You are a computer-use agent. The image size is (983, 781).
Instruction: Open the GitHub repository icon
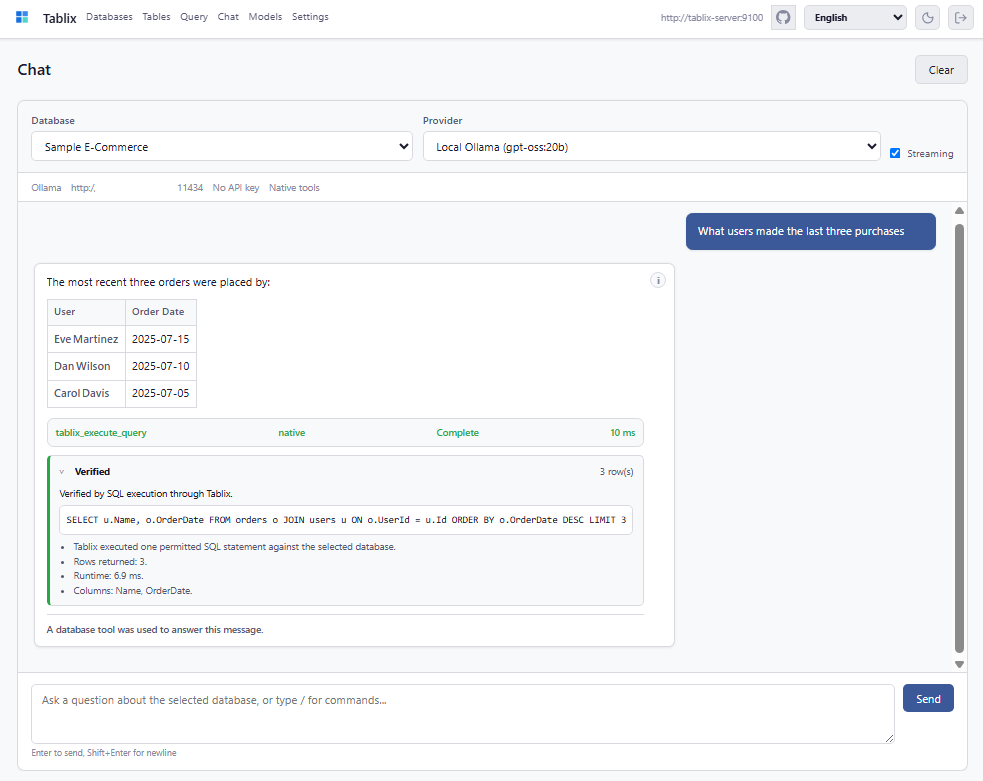[783, 18]
